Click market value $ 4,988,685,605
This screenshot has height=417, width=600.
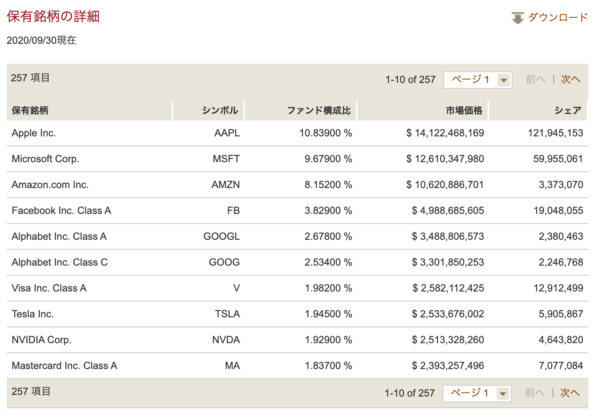[448, 210]
